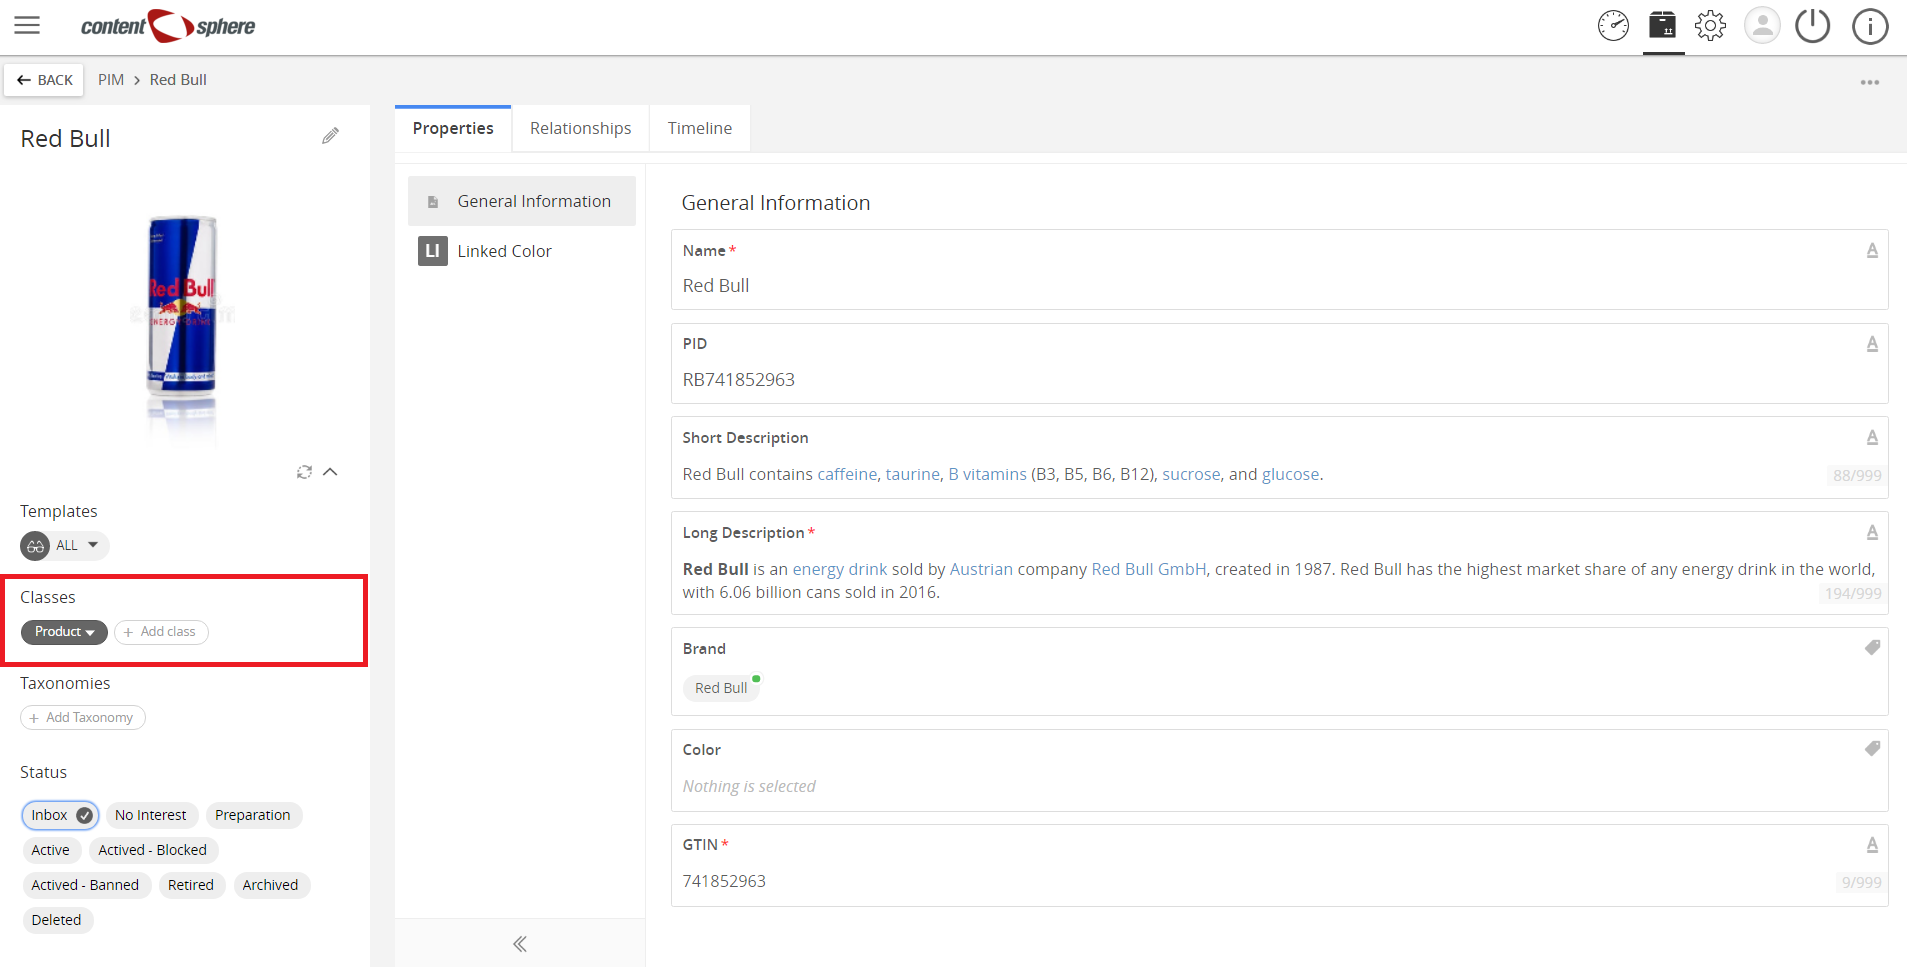The width and height of the screenshot is (1907, 967).
Task: Open the dashboard gauge icon
Action: 1613,26
